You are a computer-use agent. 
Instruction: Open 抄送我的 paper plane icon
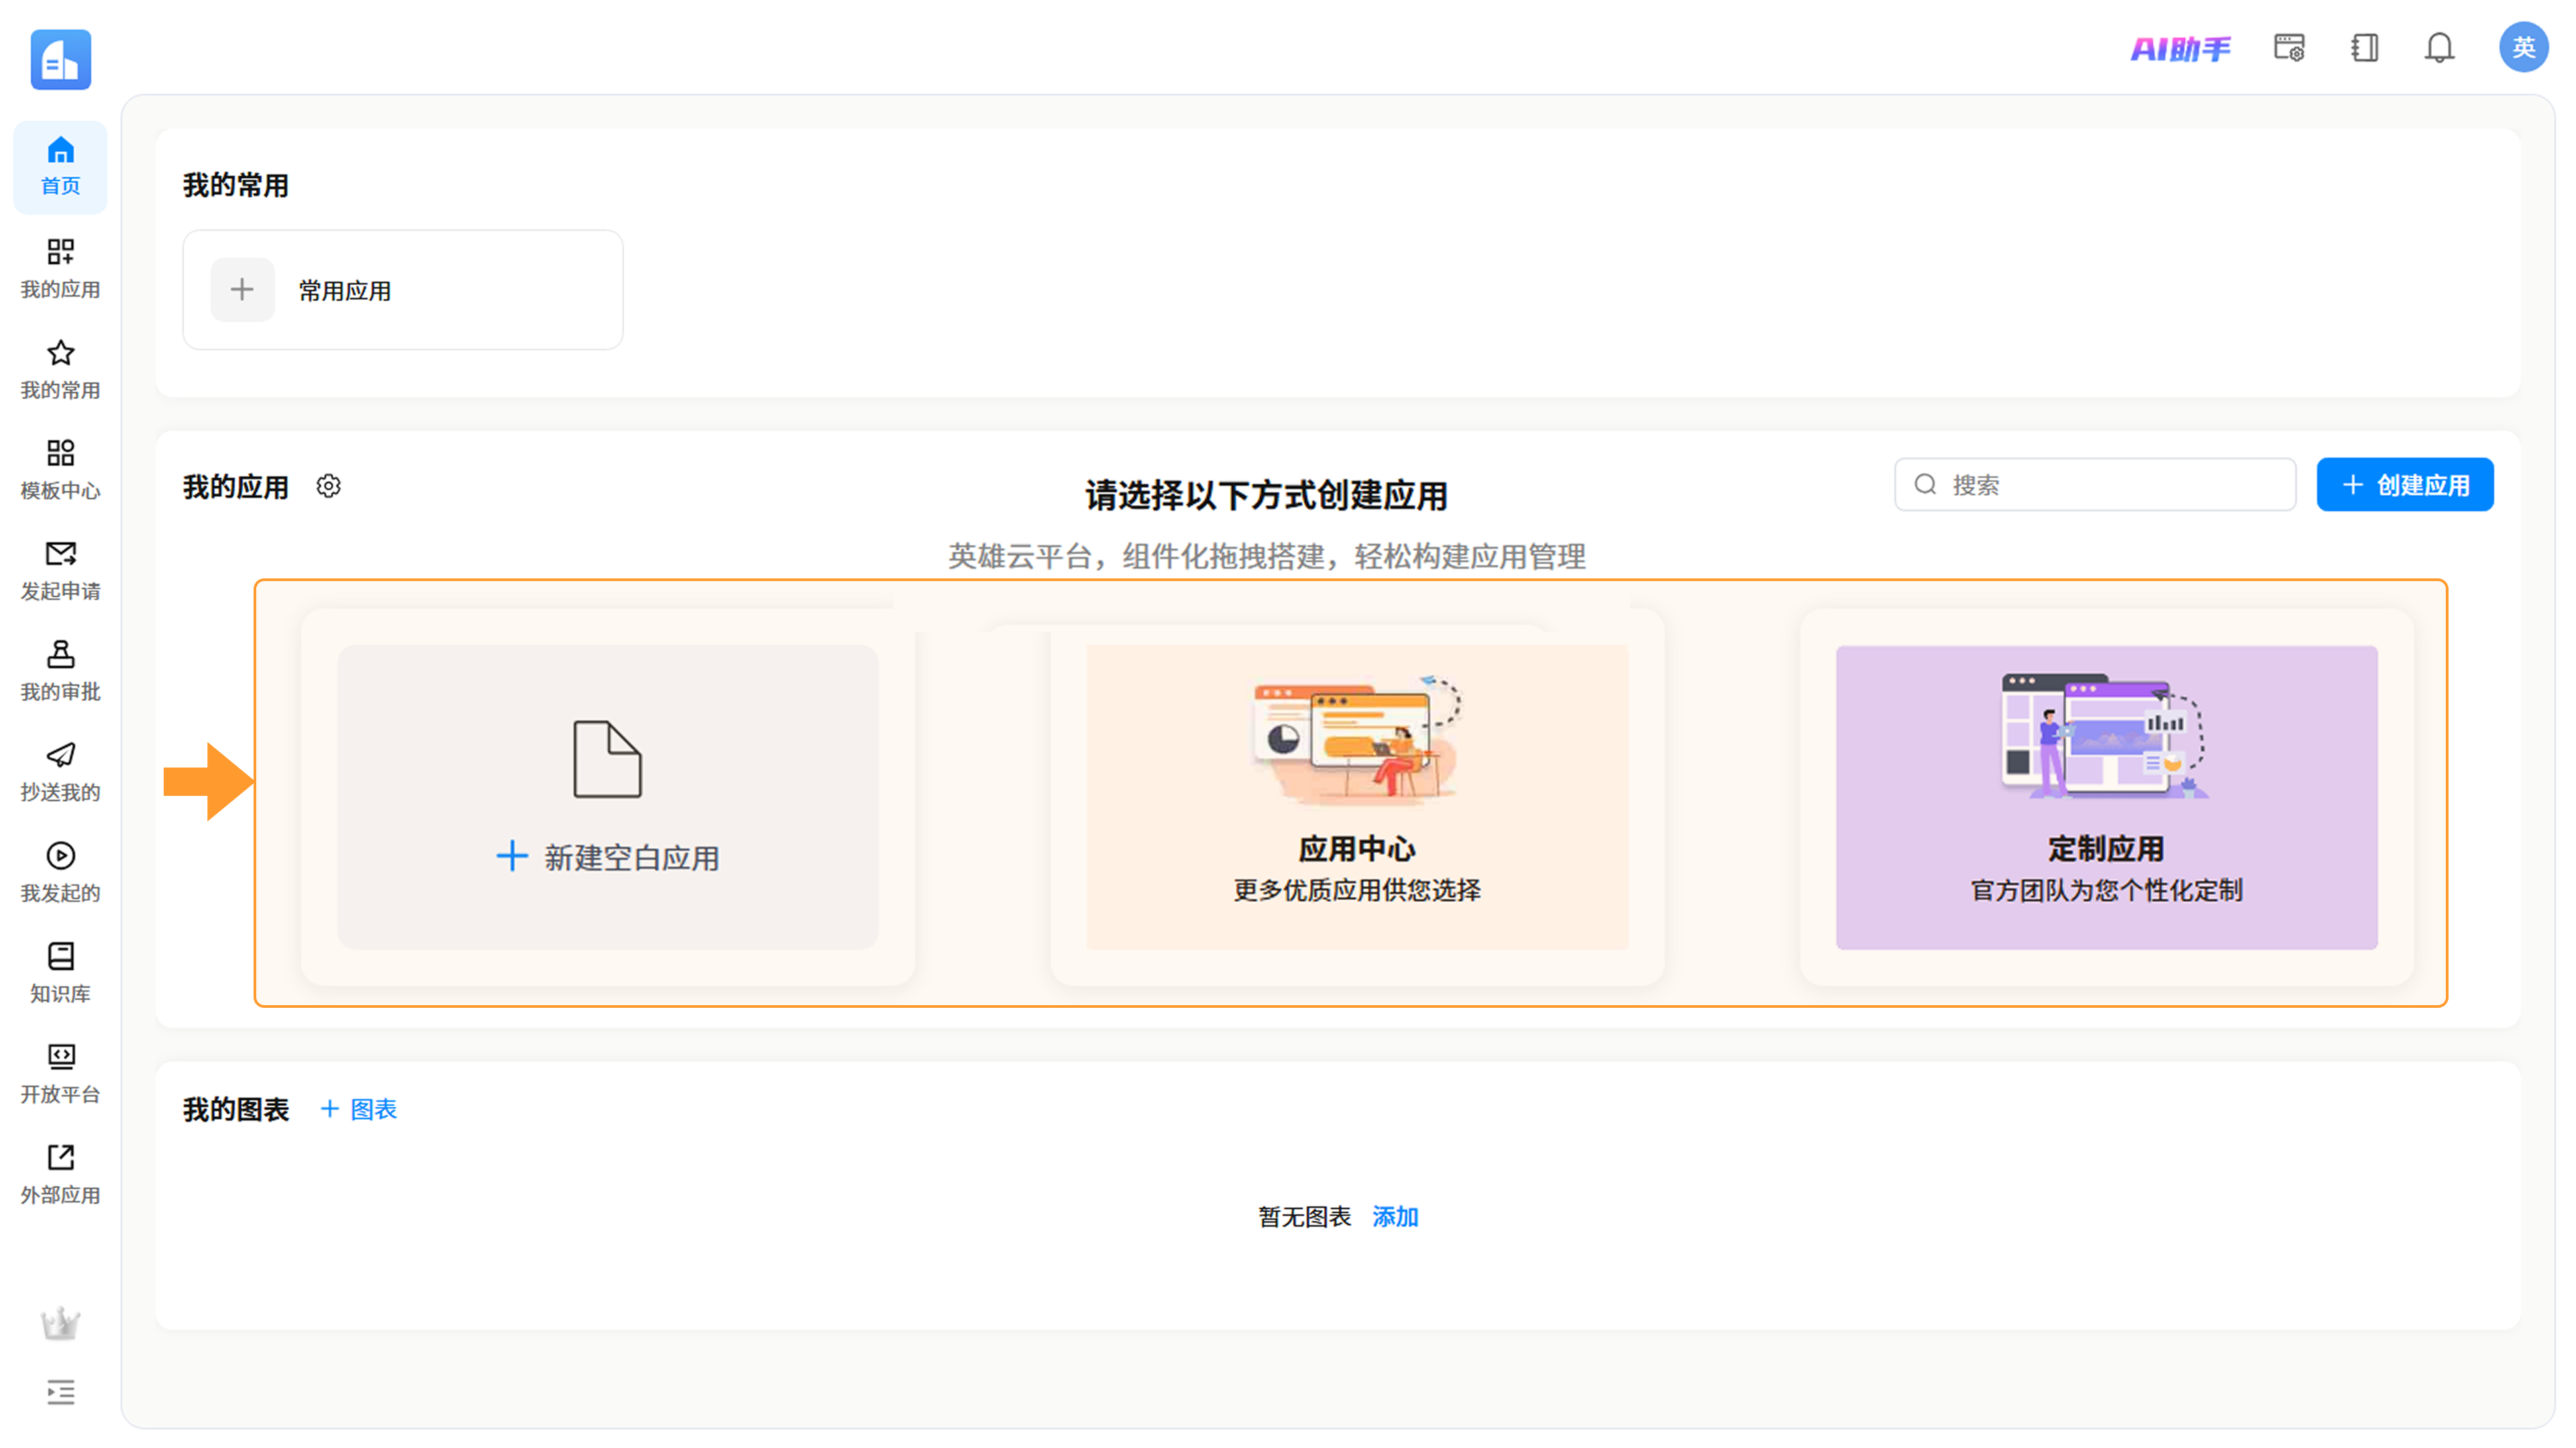pyautogui.click(x=60, y=755)
